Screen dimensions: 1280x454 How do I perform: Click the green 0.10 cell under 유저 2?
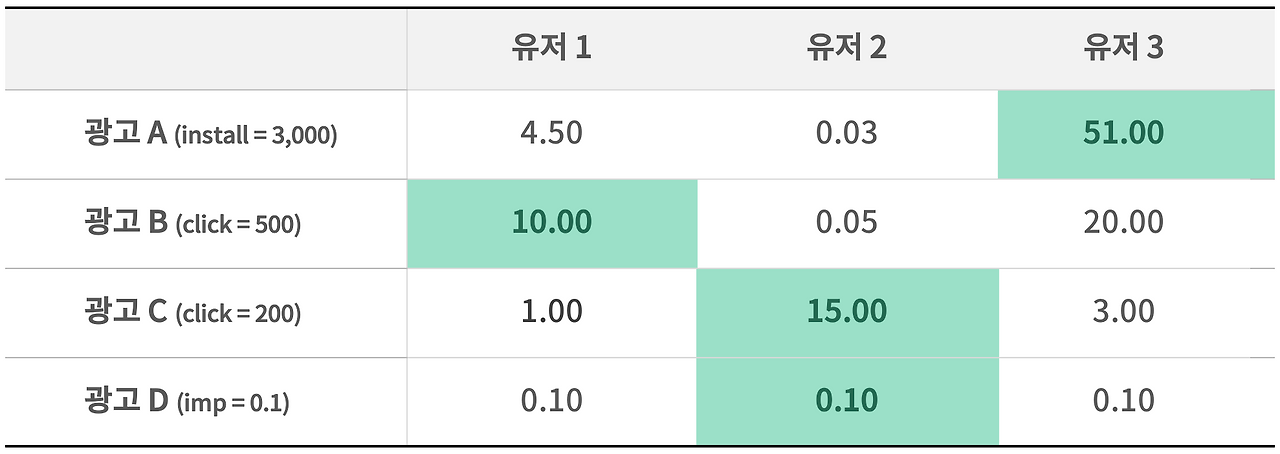[x=847, y=401]
